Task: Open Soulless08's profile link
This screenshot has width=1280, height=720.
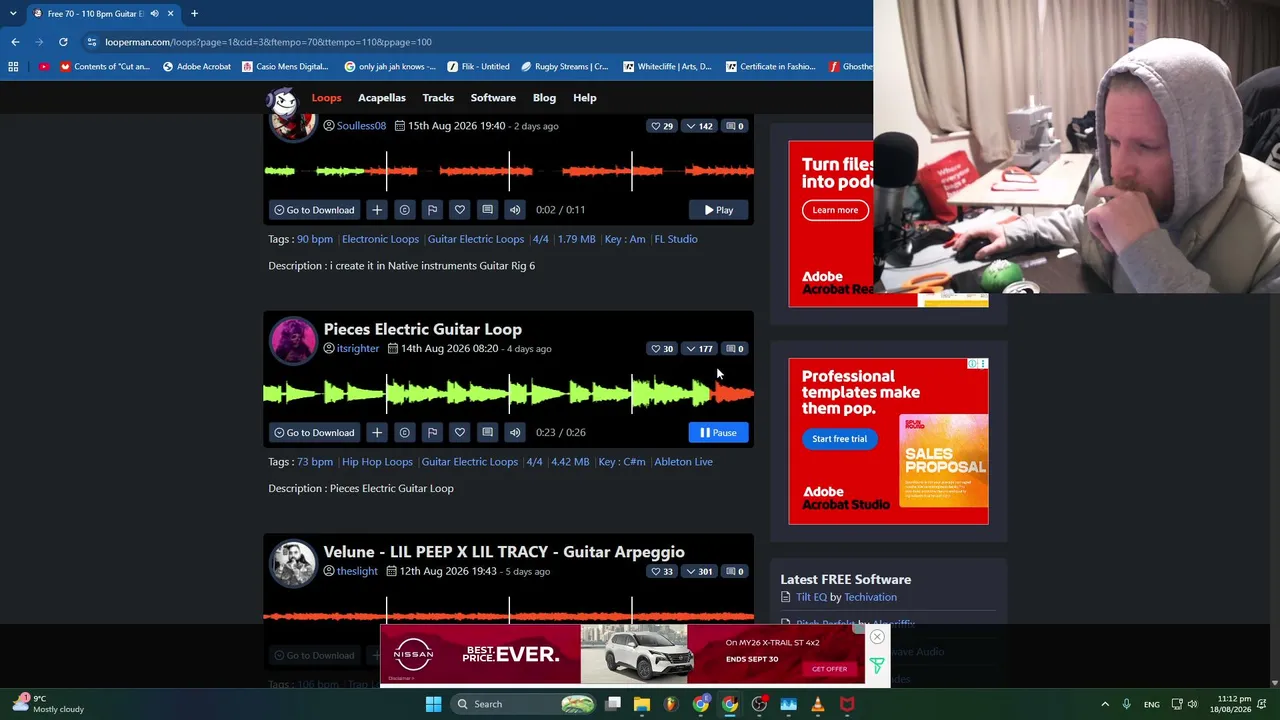Action: point(361,126)
